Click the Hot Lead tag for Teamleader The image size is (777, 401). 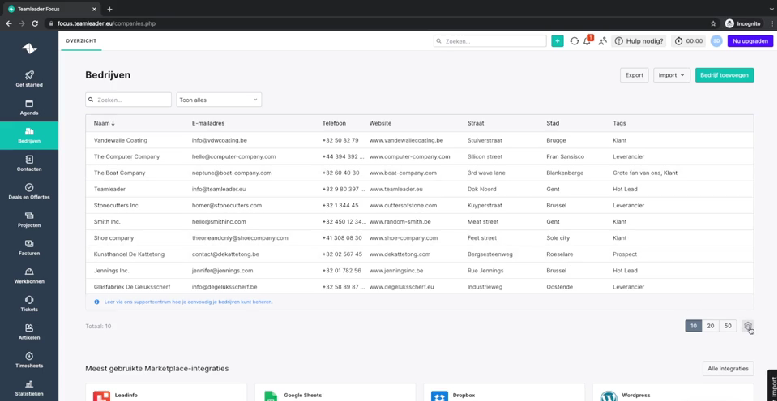[625, 189]
